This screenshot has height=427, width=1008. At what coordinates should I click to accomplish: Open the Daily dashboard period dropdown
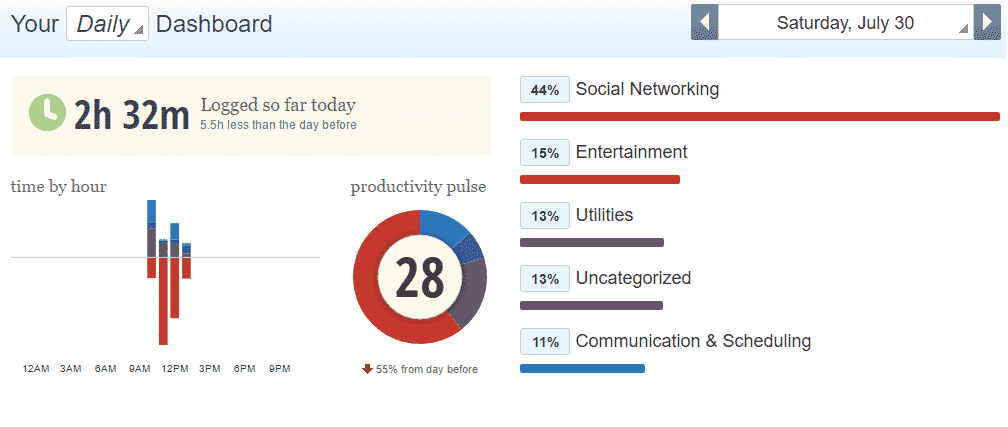point(107,24)
